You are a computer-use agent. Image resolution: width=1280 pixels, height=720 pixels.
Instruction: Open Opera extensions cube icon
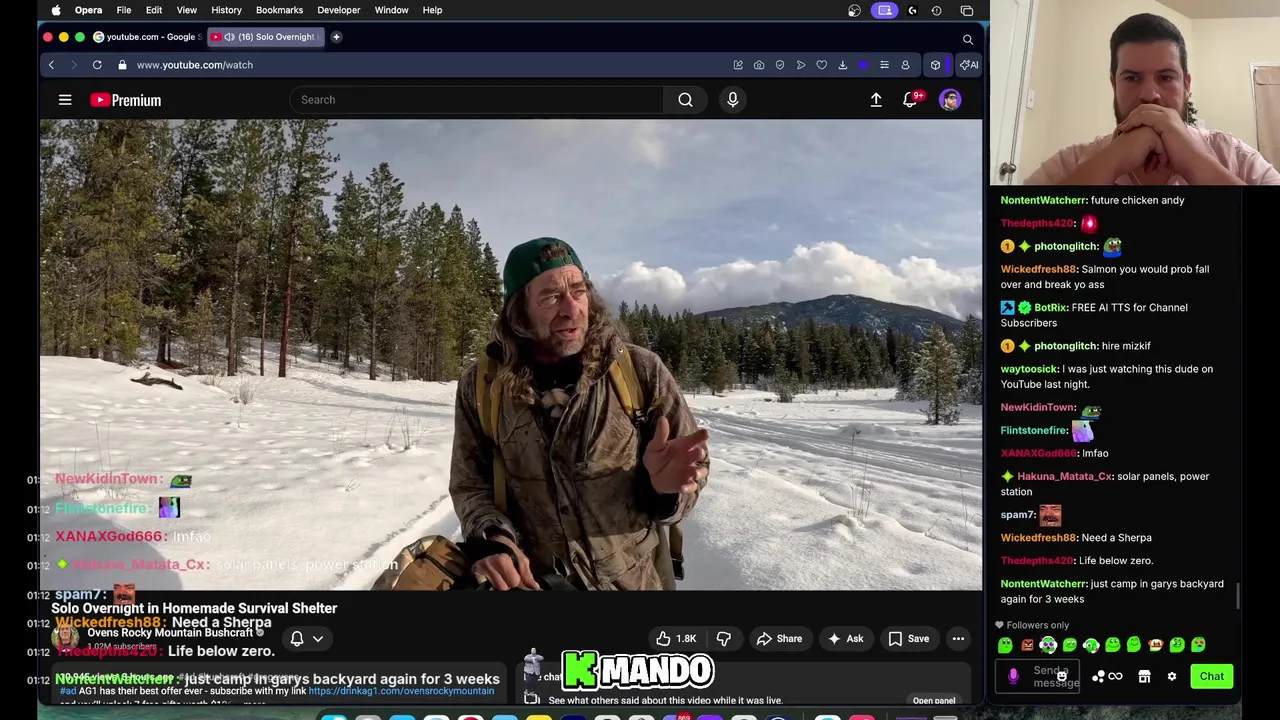(935, 65)
